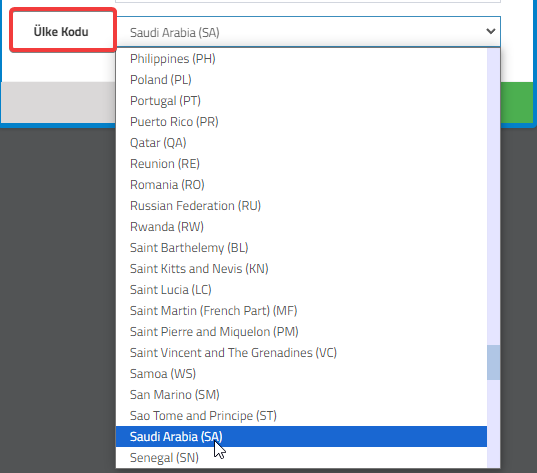537x473 pixels.
Task: Select Romania (RO) option
Action: (301, 185)
